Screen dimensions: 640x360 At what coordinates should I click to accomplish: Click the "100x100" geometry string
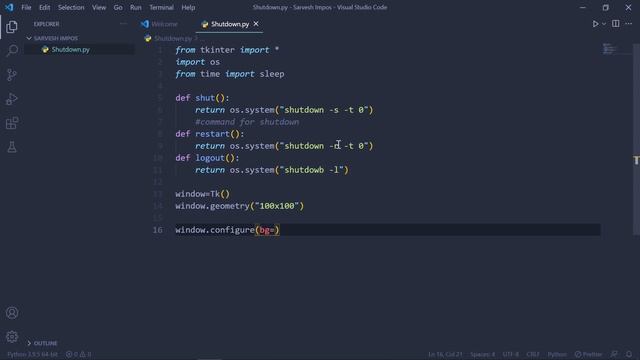pyautogui.click(x=277, y=206)
